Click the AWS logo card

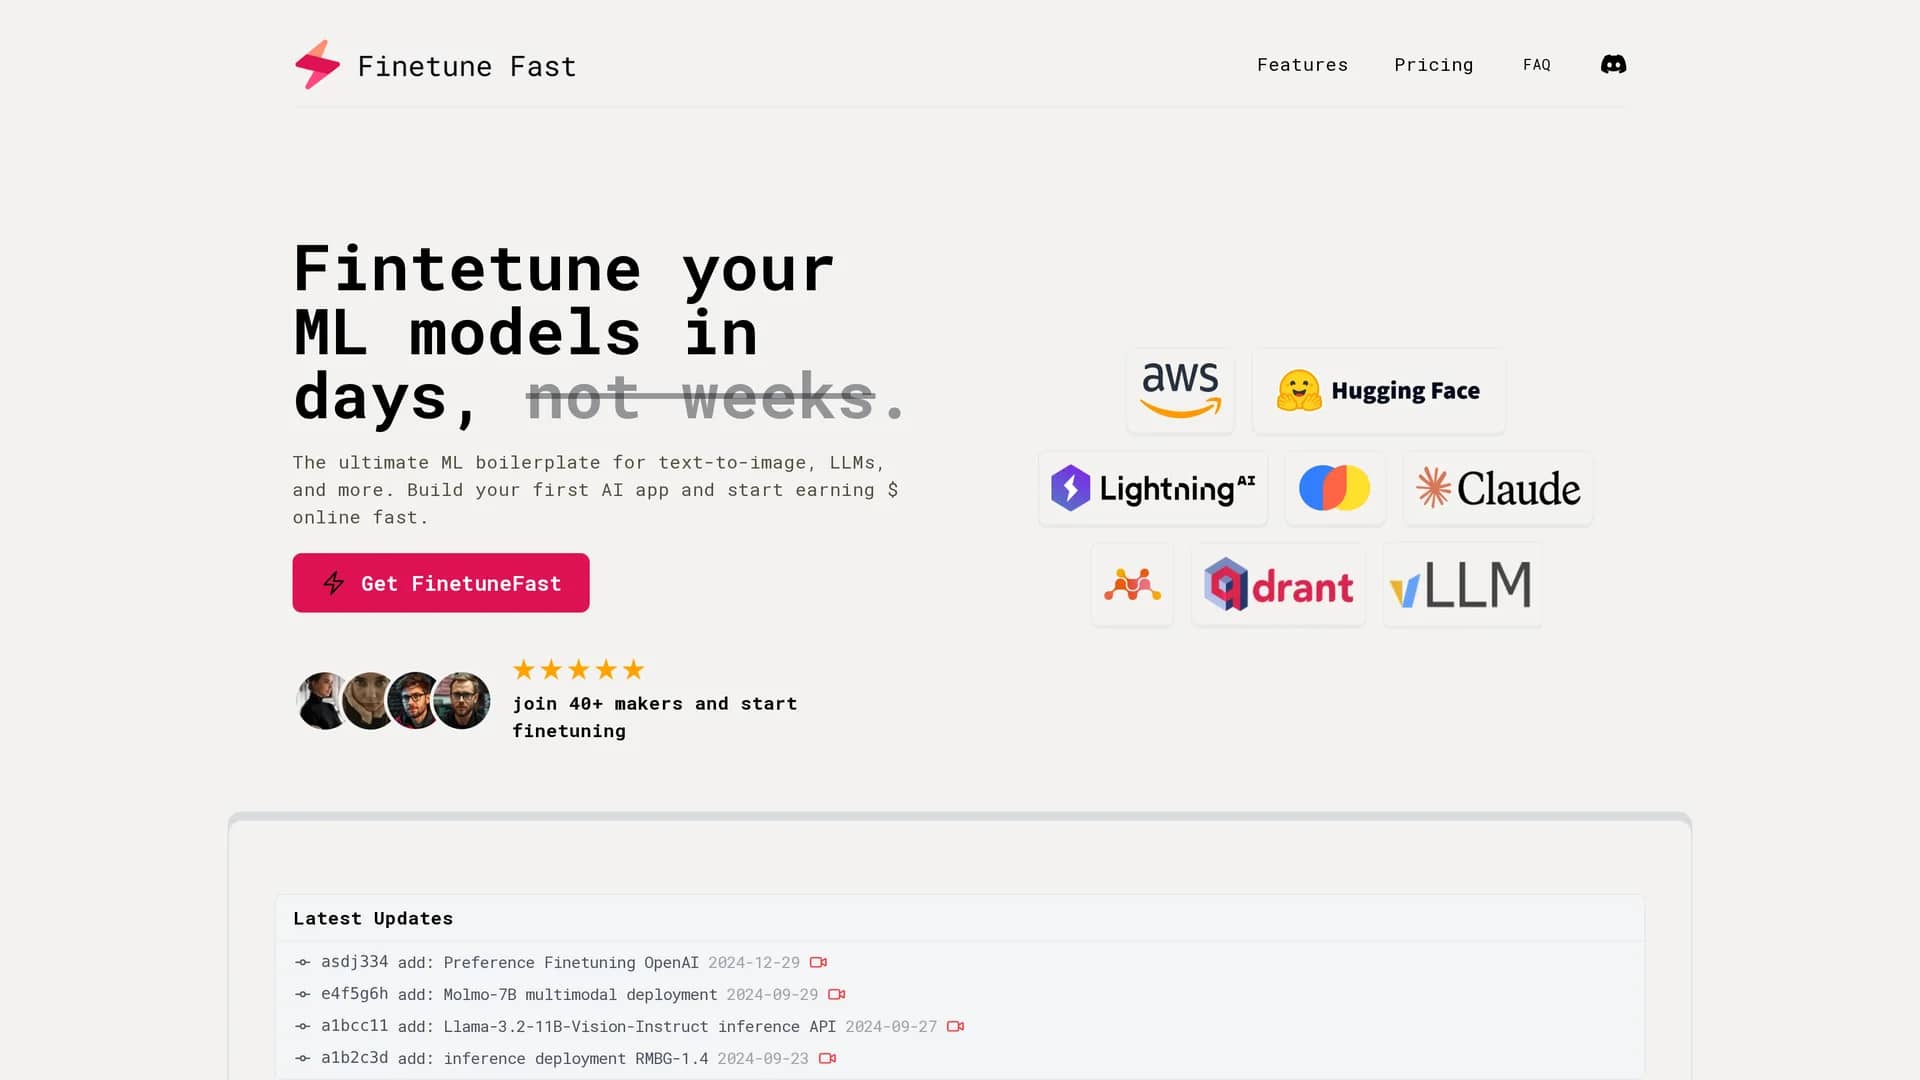1180,390
